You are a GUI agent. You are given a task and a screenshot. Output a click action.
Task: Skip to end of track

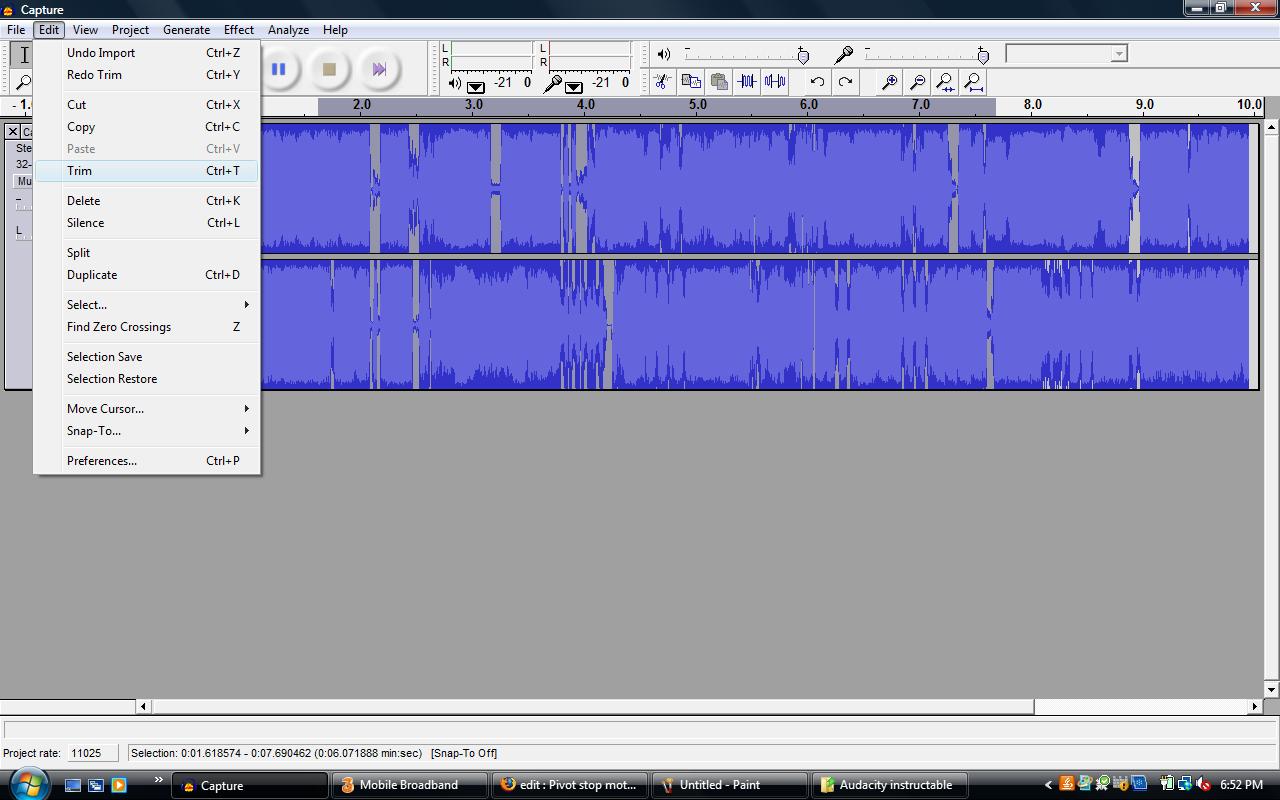click(x=379, y=69)
